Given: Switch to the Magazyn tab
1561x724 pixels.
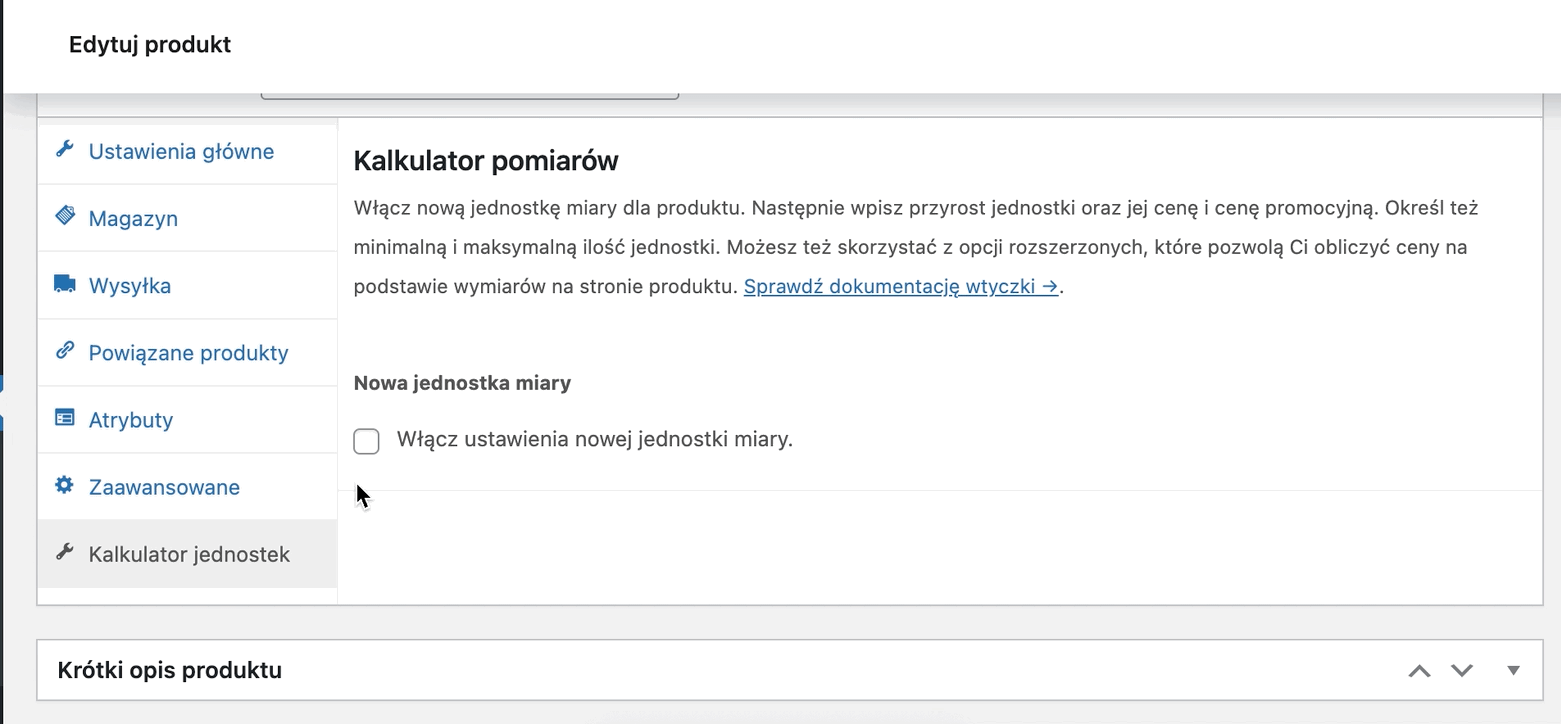Looking at the screenshot, I should (x=133, y=218).
